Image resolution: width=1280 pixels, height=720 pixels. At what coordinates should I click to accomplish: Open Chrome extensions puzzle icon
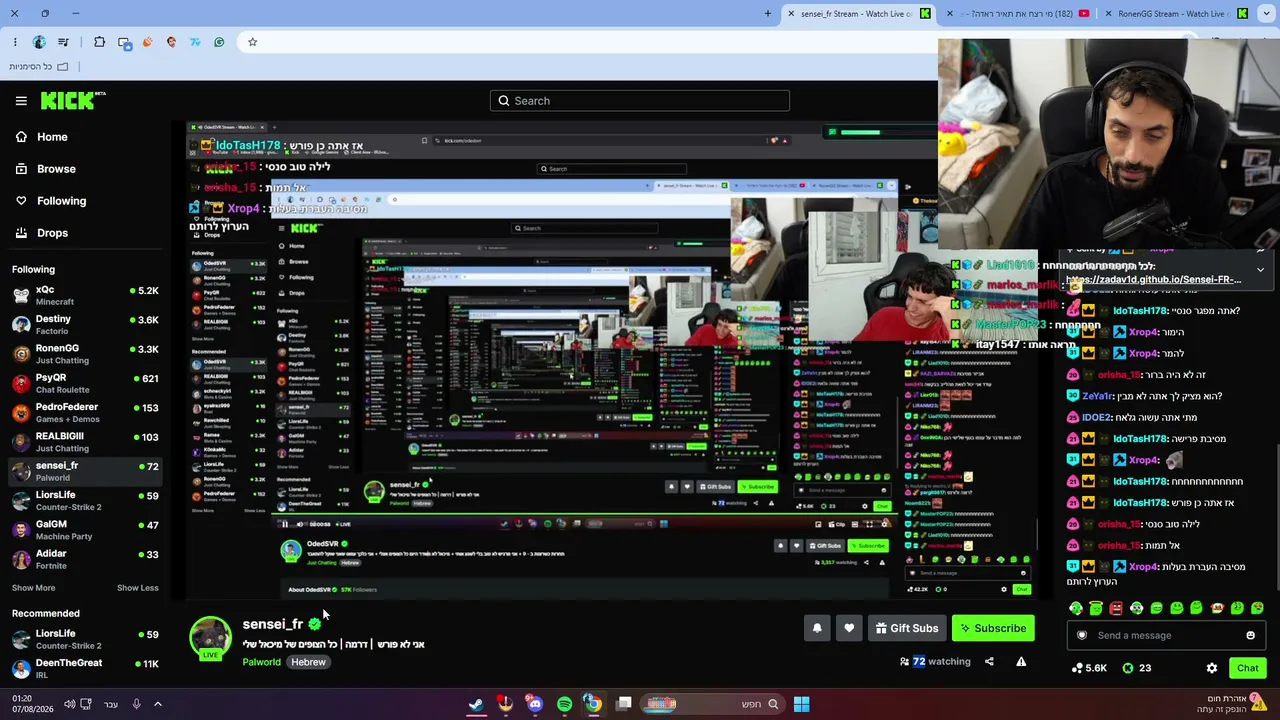coord(99,42)
